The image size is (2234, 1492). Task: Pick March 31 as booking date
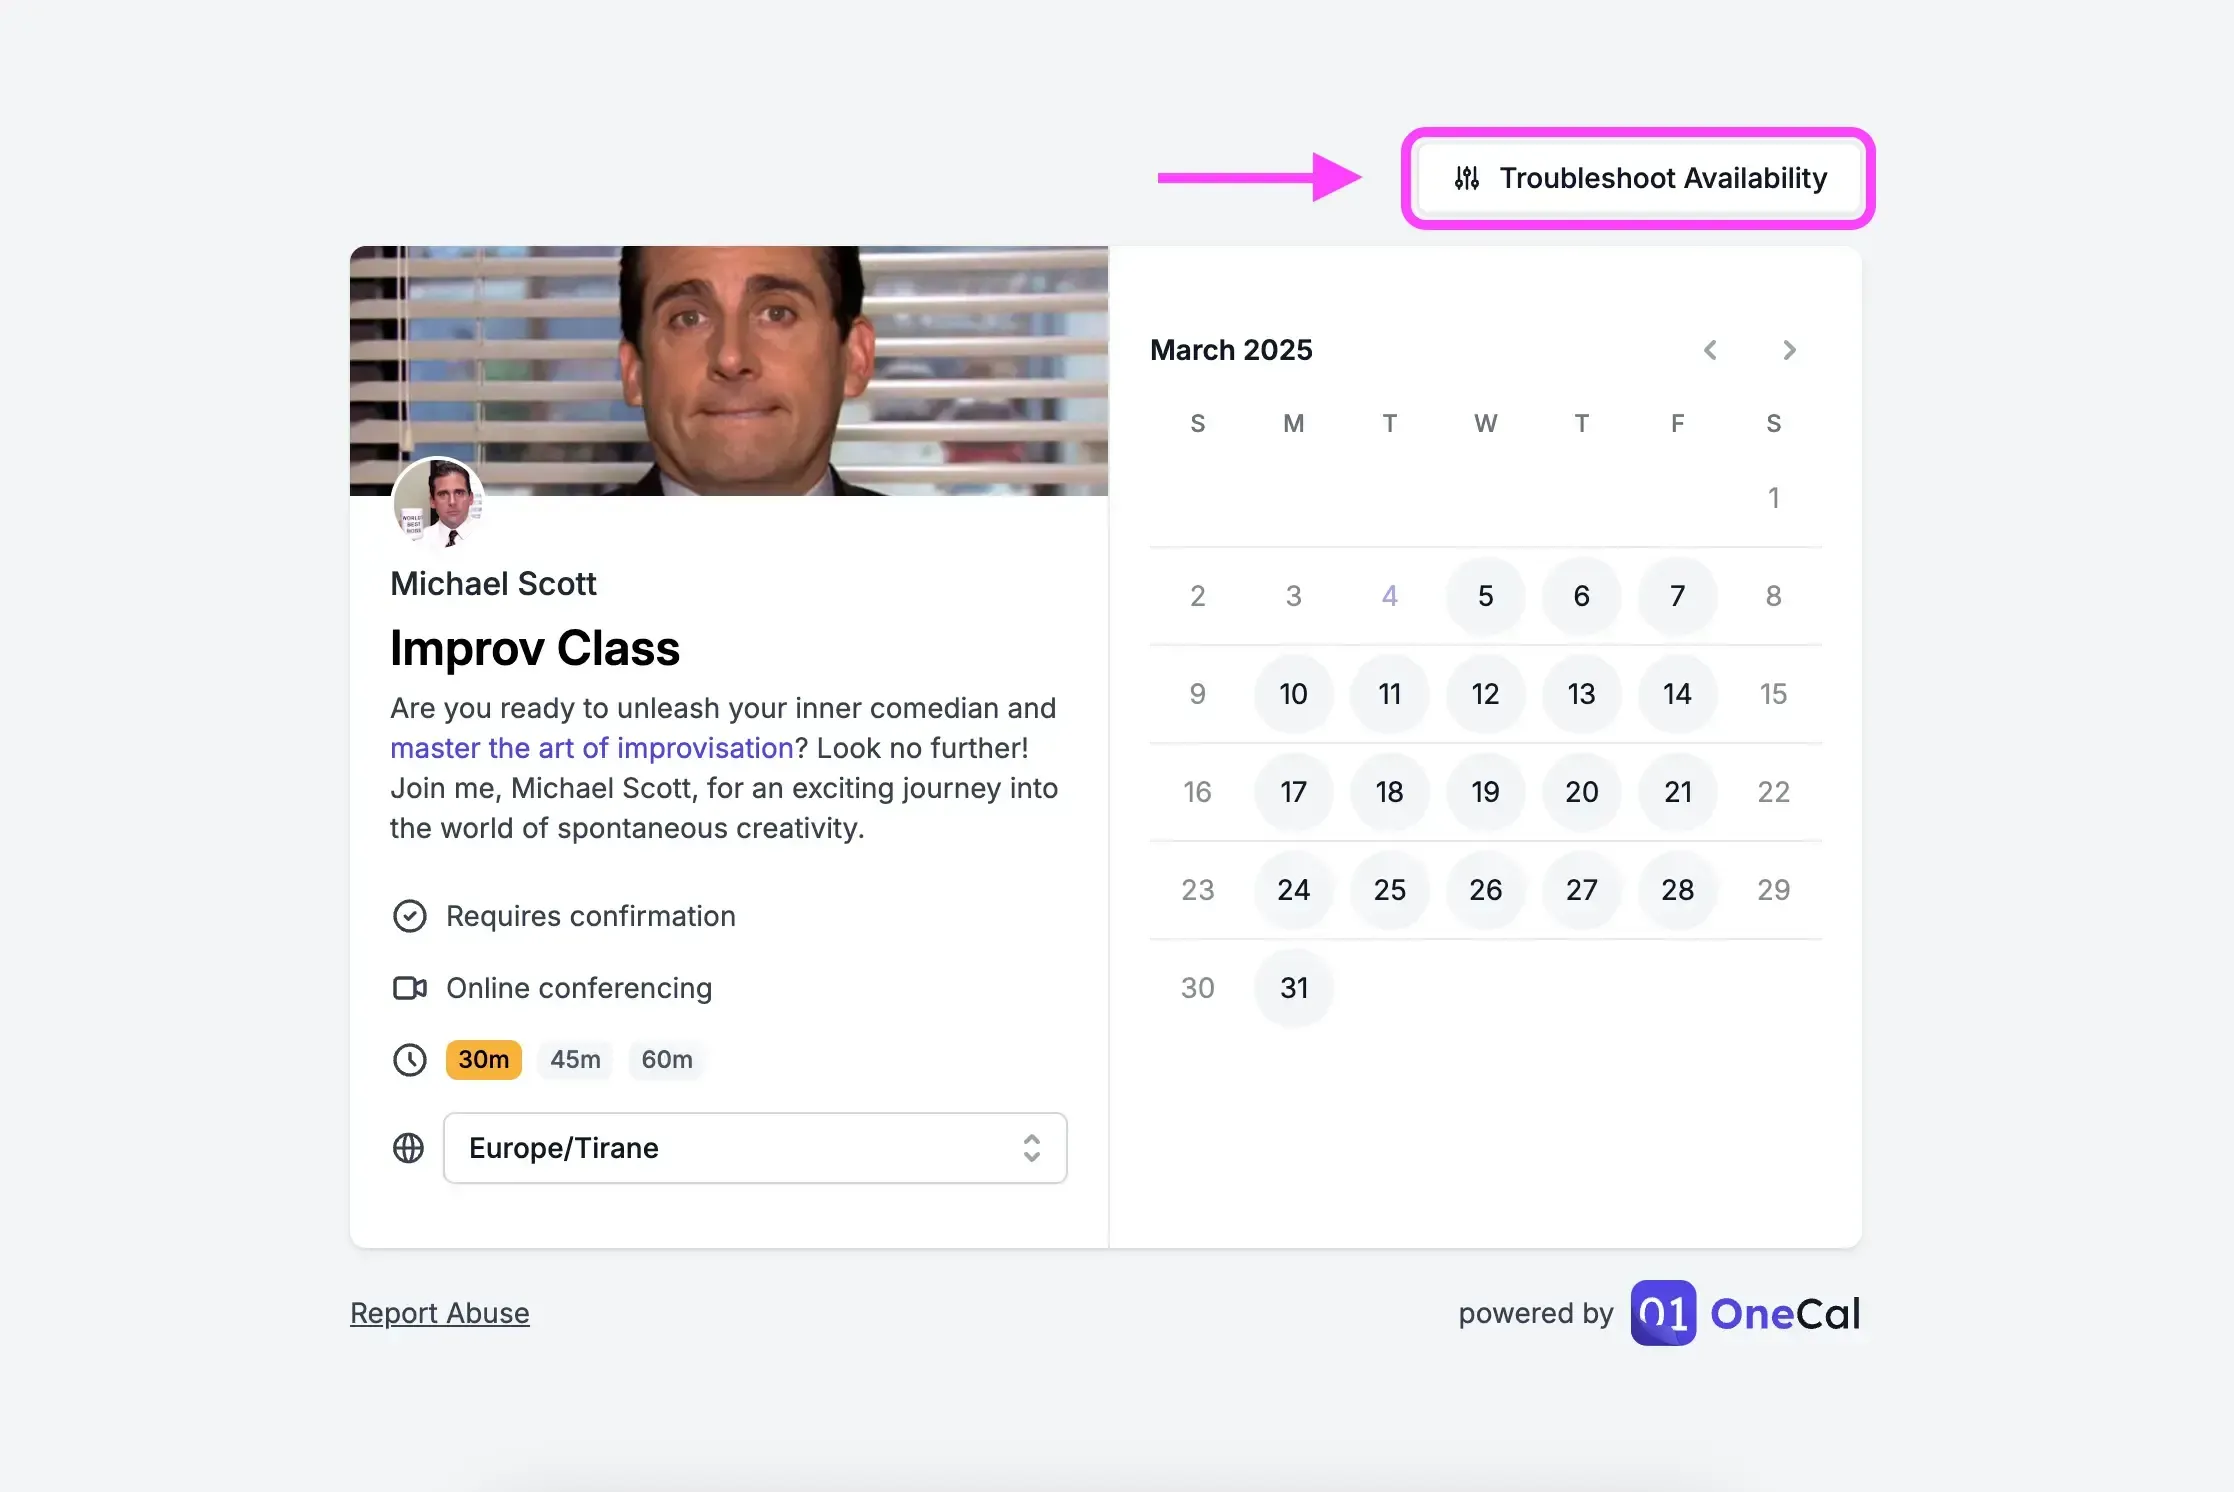[1293, 988]
